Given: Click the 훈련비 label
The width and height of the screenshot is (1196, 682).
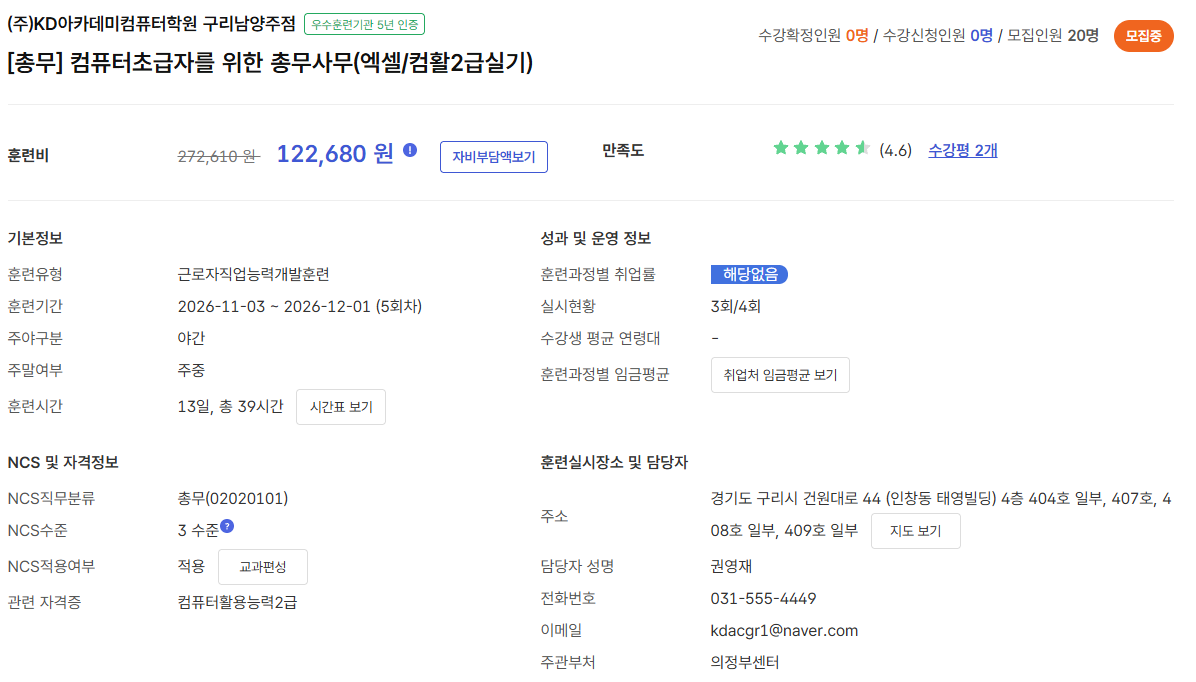Looking at the screenshot, I should (28, 156).
